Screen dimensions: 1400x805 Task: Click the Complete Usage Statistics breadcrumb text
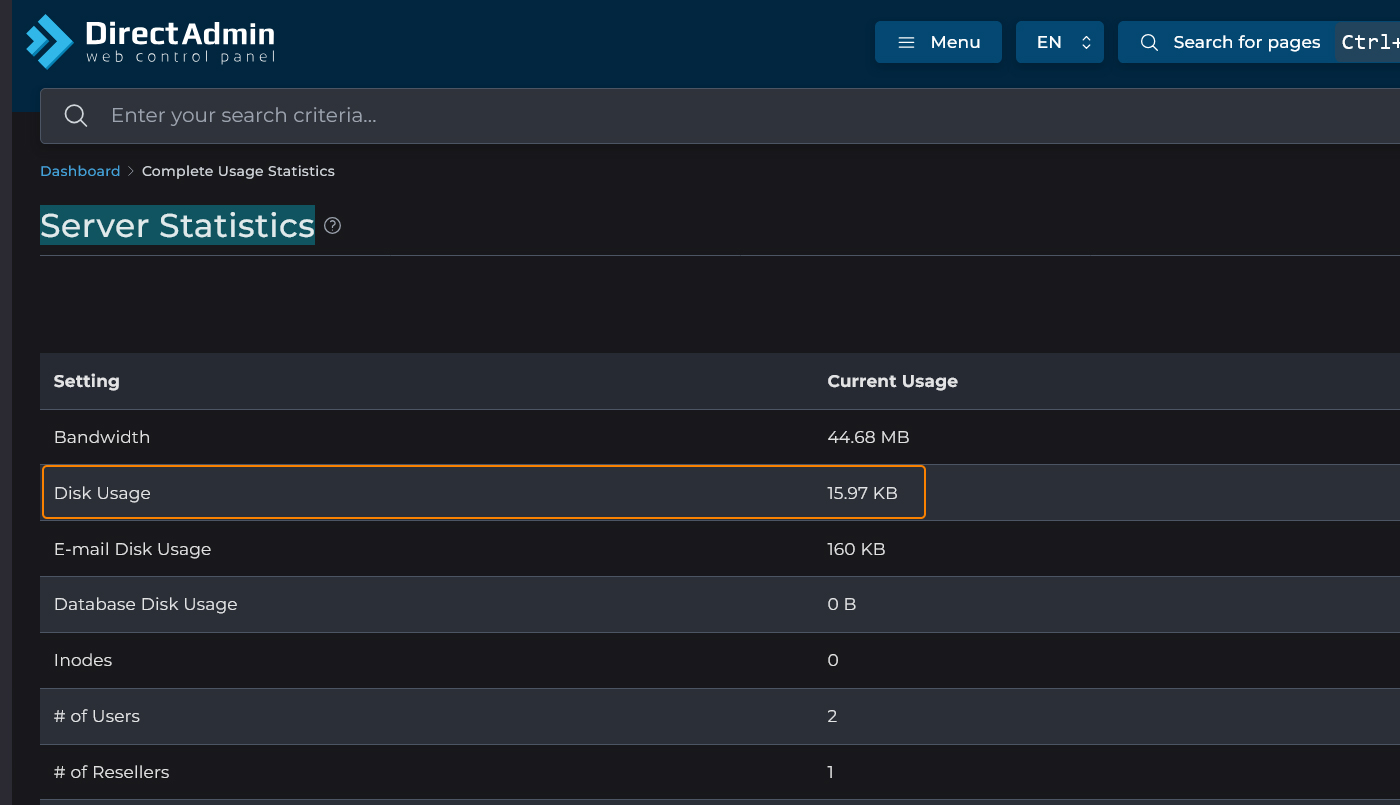(238, 171)
